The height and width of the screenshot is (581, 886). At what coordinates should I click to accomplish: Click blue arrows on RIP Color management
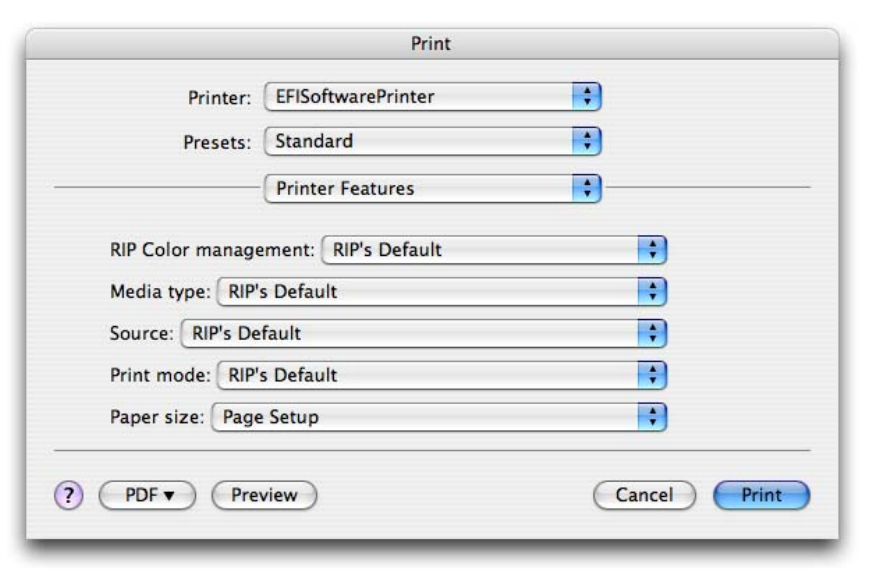(653, 250)
